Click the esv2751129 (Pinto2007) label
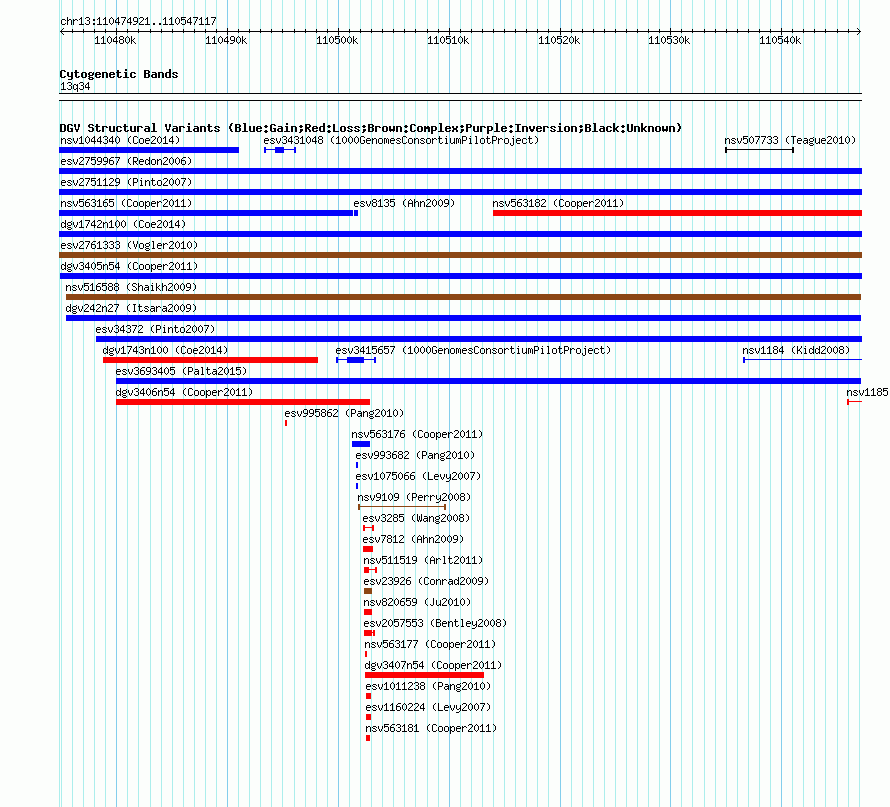This screenshot has height=807, width=890. pos(126,182)
